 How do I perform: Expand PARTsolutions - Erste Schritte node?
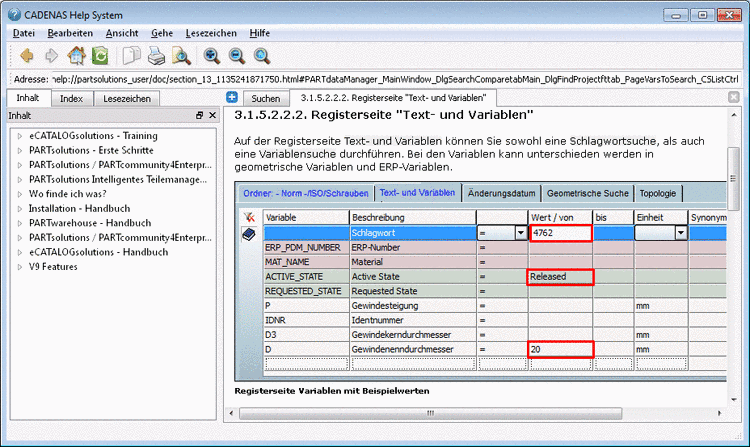[x=20, y=151]
